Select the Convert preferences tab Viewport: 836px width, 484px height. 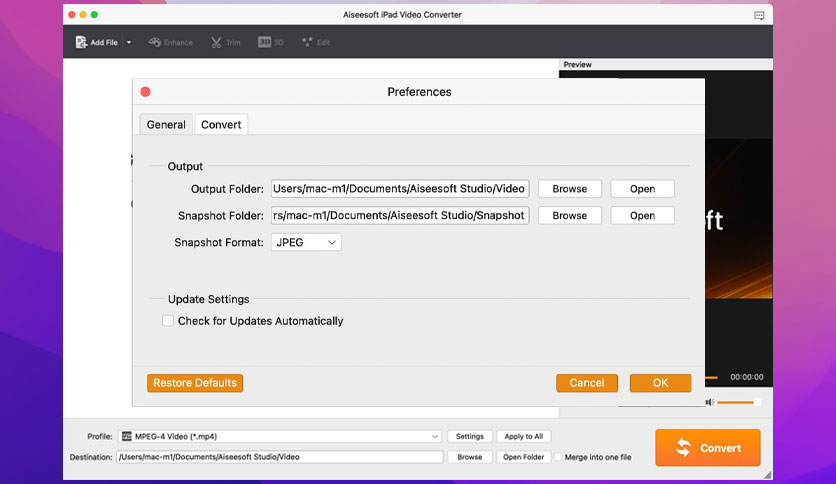(221, 124)
